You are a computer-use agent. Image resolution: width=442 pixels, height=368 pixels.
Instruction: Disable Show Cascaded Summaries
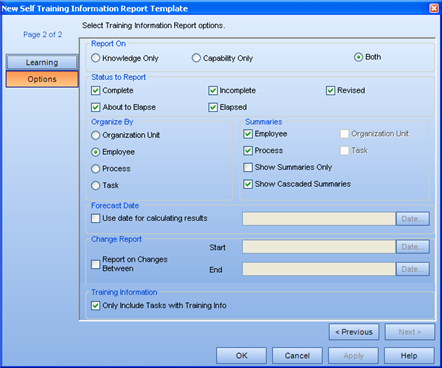(248, 184)
